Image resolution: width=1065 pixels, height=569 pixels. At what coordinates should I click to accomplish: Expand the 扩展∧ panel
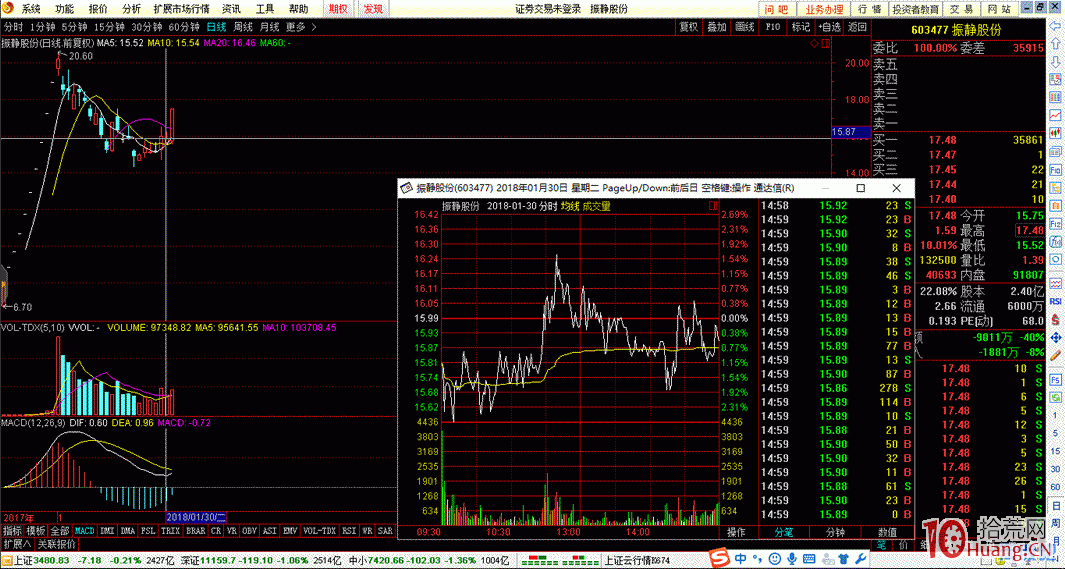tap(16, 545)
